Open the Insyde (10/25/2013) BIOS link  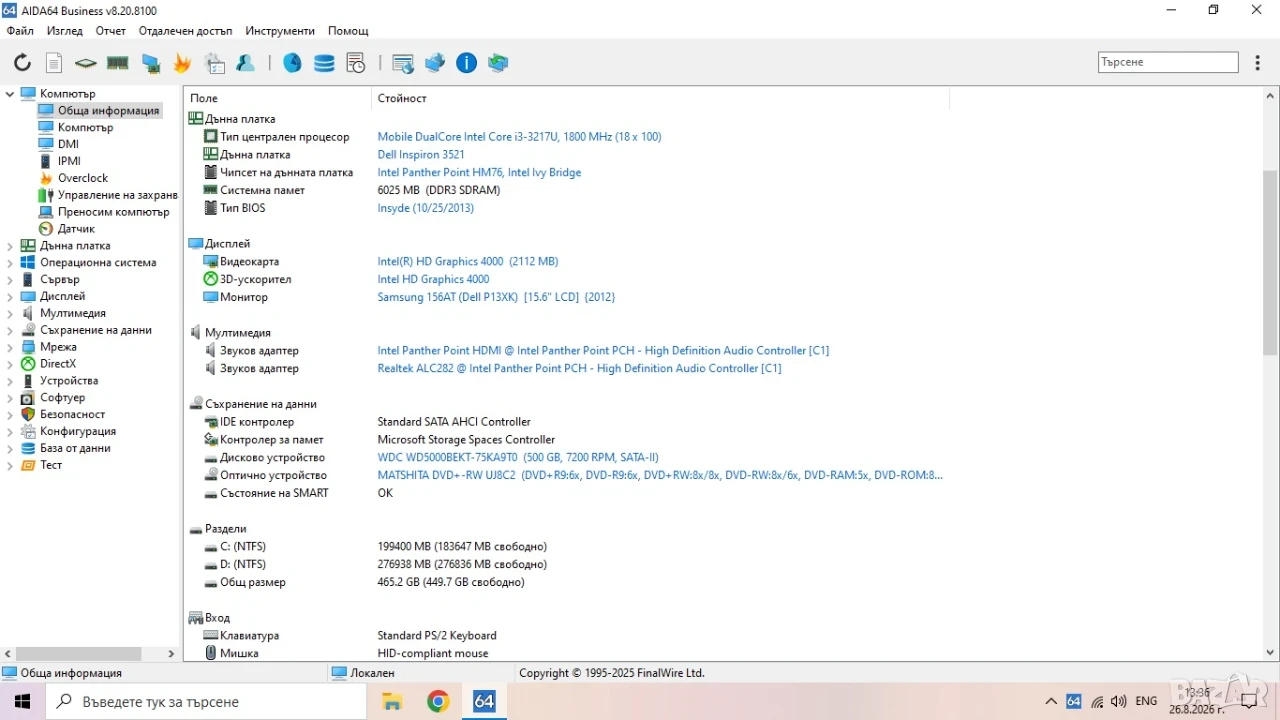(426, 208)
